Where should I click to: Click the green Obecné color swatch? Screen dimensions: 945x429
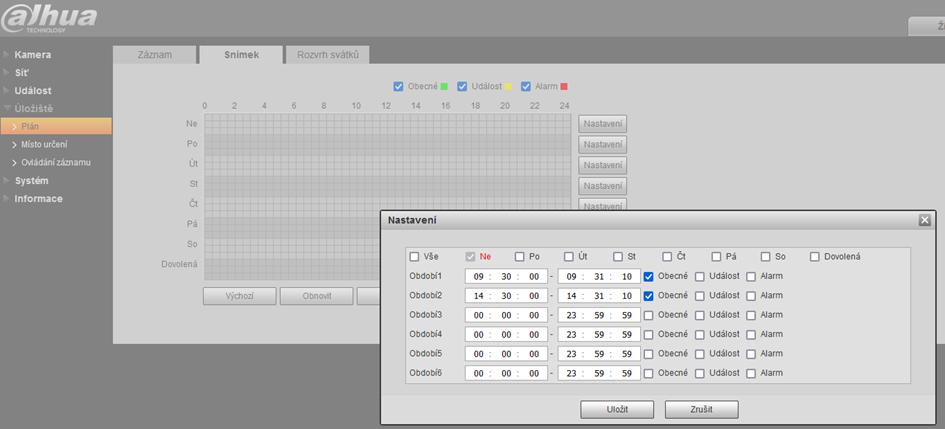[445, 87]
